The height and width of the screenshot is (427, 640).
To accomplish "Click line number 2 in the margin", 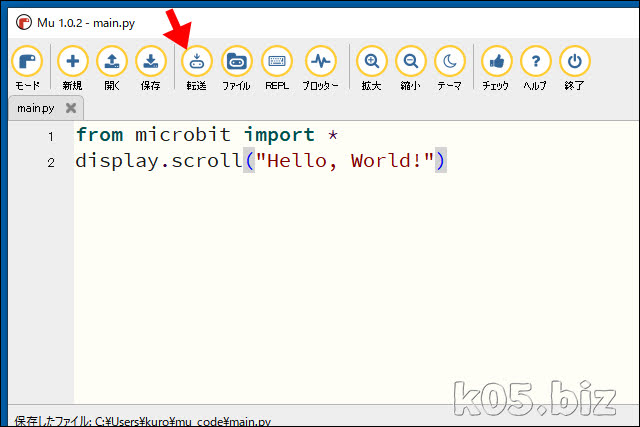I will tap(51, 162).
